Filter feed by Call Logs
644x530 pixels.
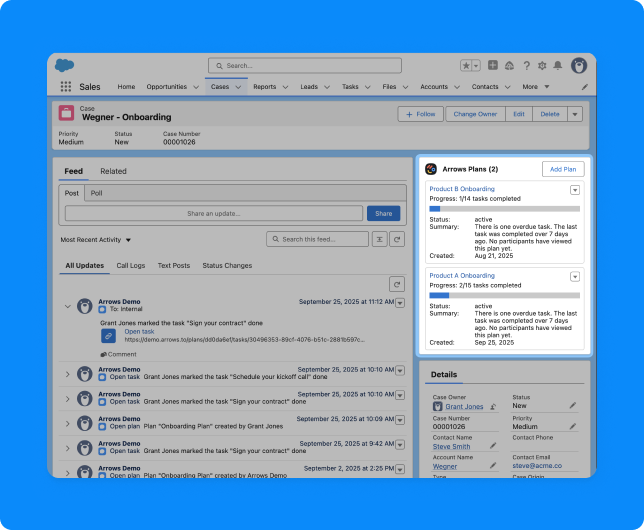(131, 265)
